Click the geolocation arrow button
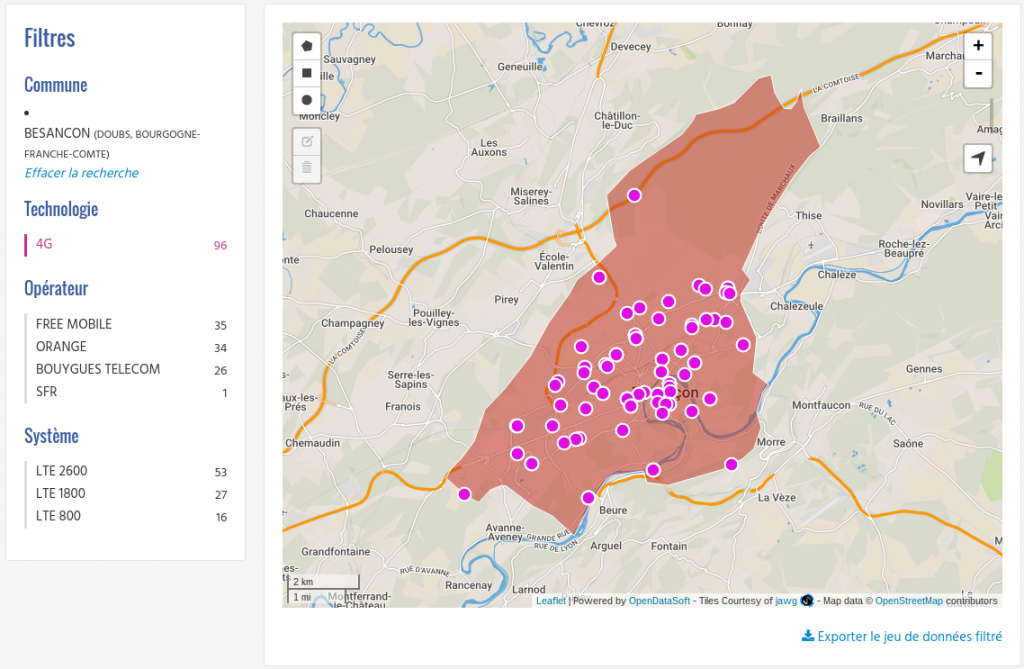The image size is (1024, 669). (978, 159)
